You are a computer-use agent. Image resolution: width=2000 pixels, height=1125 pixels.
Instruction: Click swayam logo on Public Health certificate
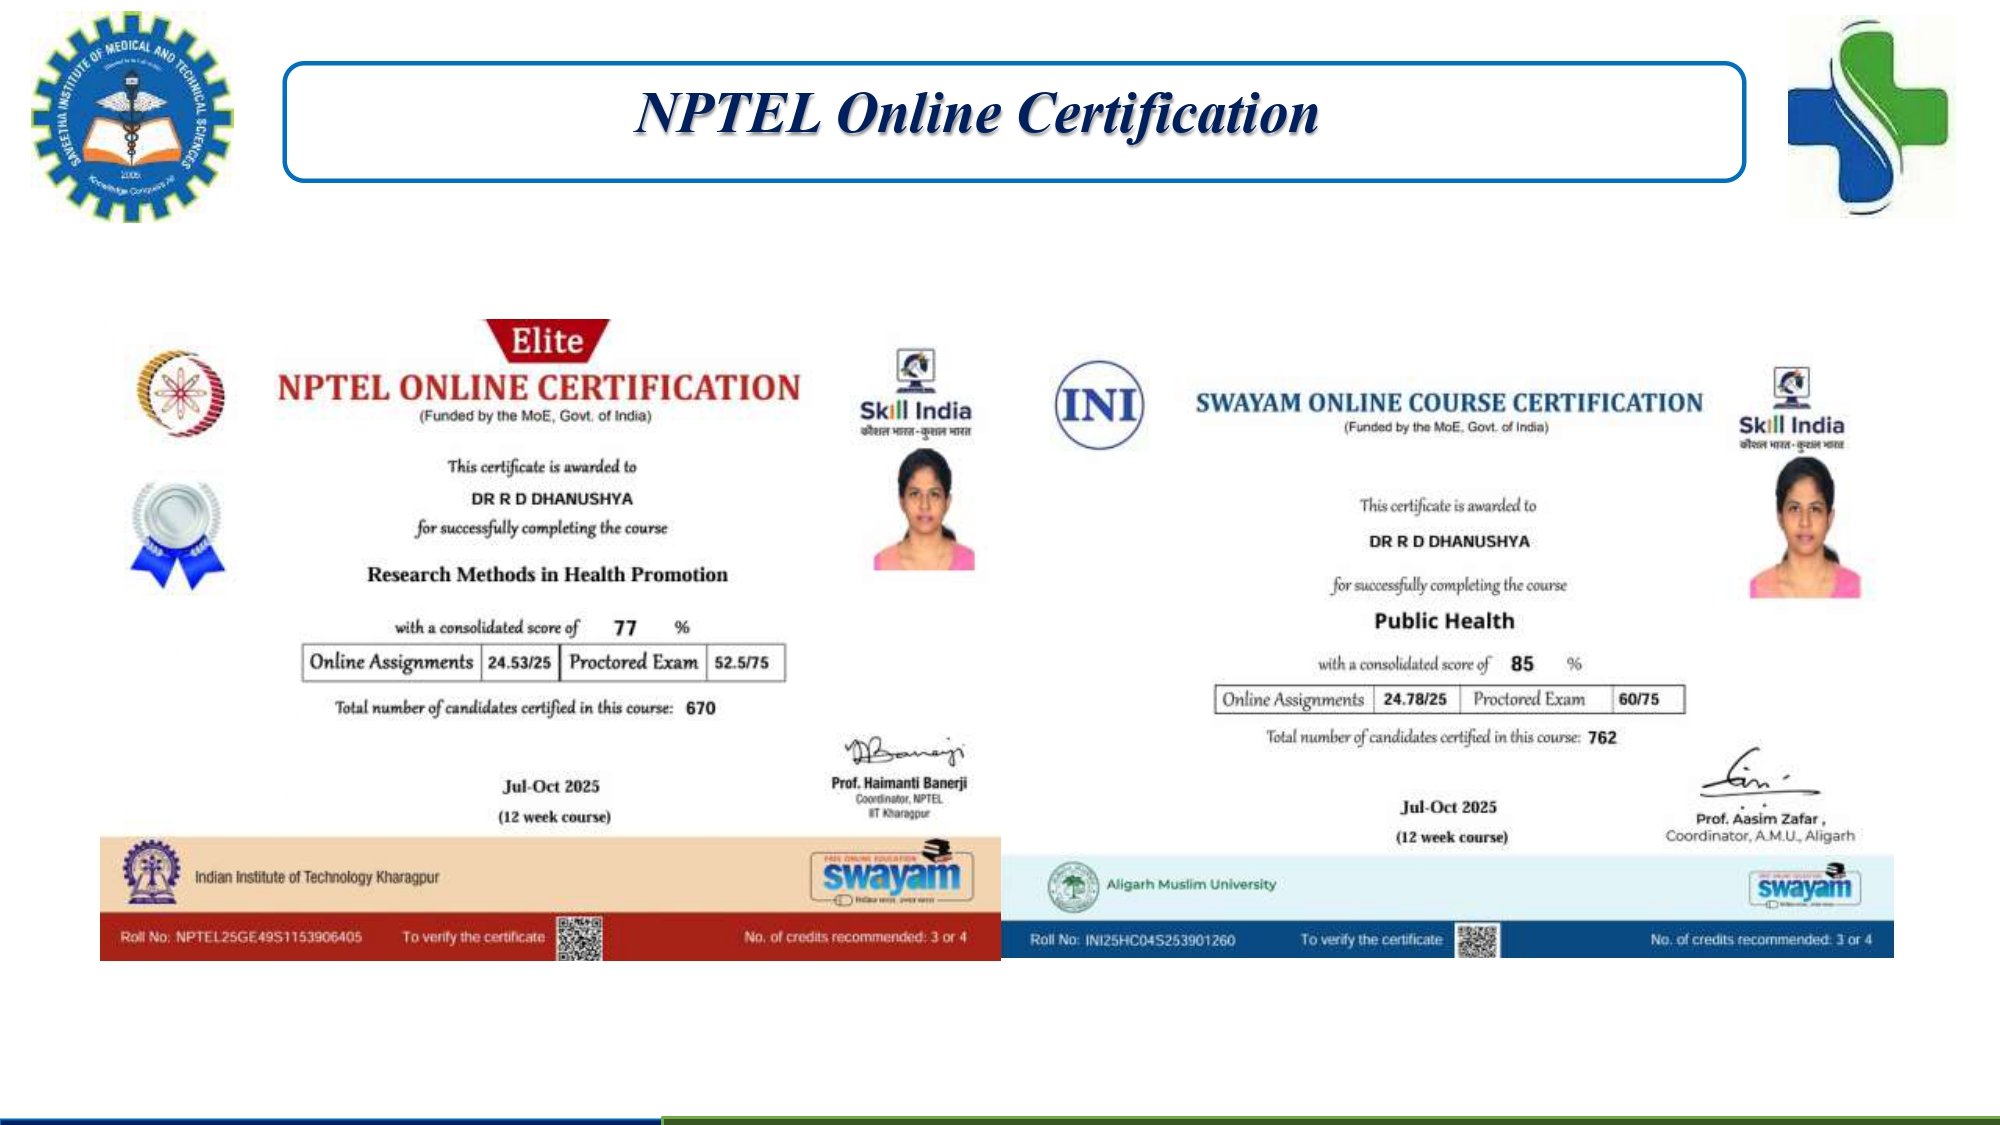pyautogui.click(x=1804, y=886)
